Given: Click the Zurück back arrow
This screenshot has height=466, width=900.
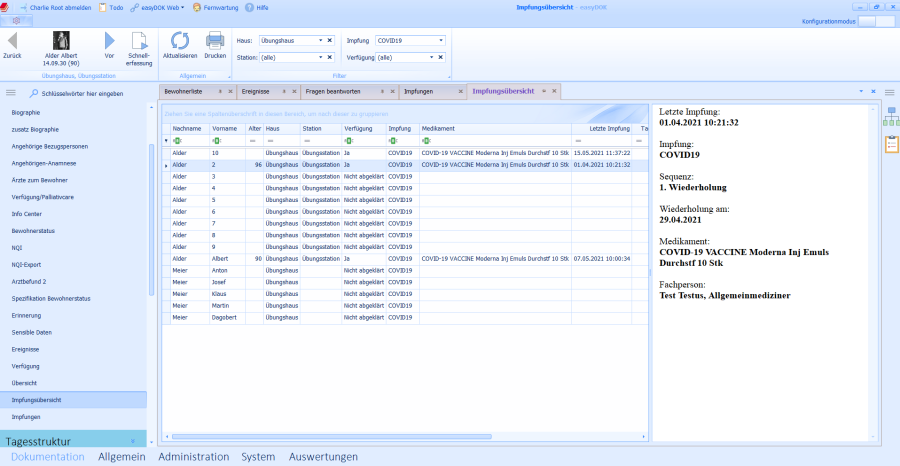Looking at the screenshot, I should tap(13, 41).
